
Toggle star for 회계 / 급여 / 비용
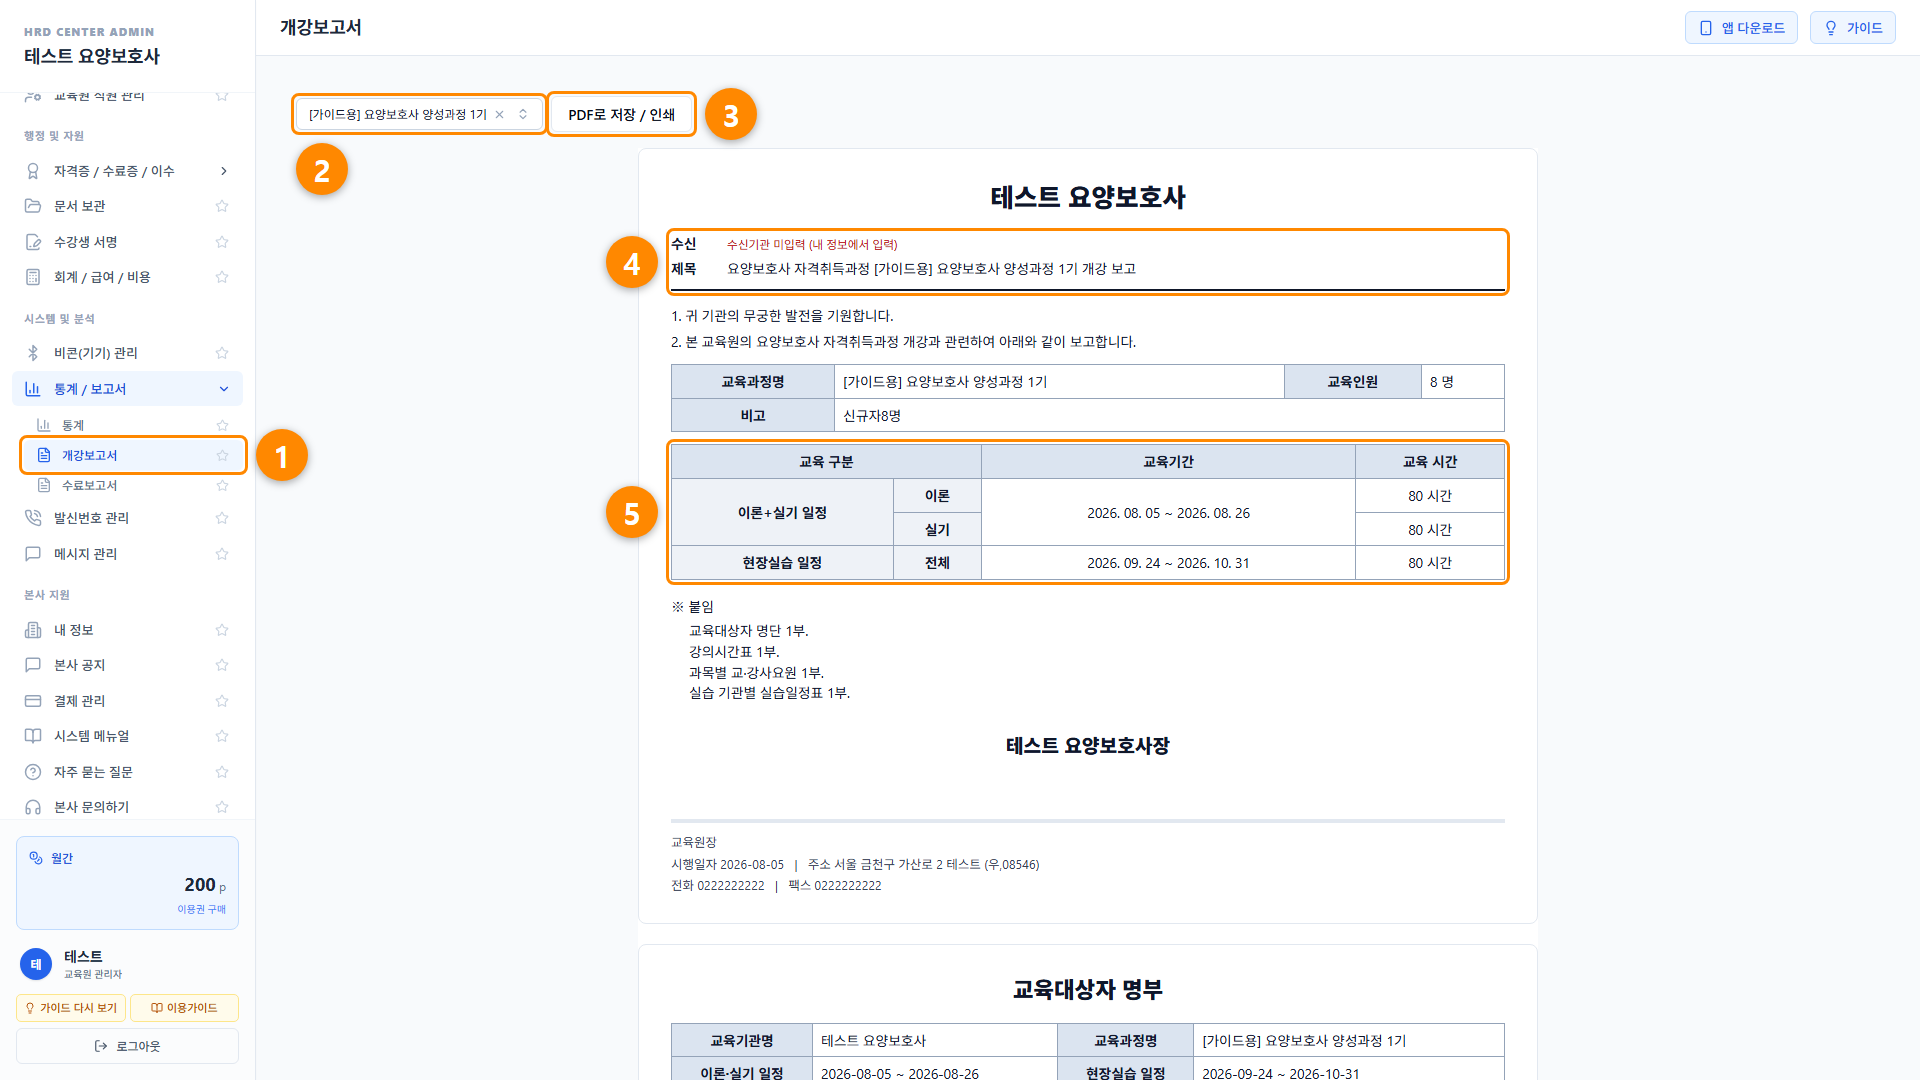(x=222, y=277)
